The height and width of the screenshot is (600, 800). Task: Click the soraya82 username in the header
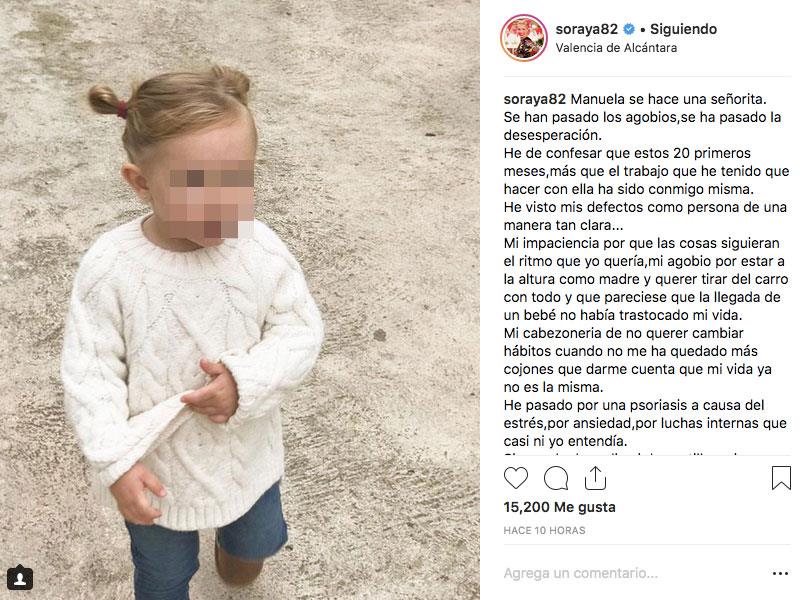click(586, 29)
